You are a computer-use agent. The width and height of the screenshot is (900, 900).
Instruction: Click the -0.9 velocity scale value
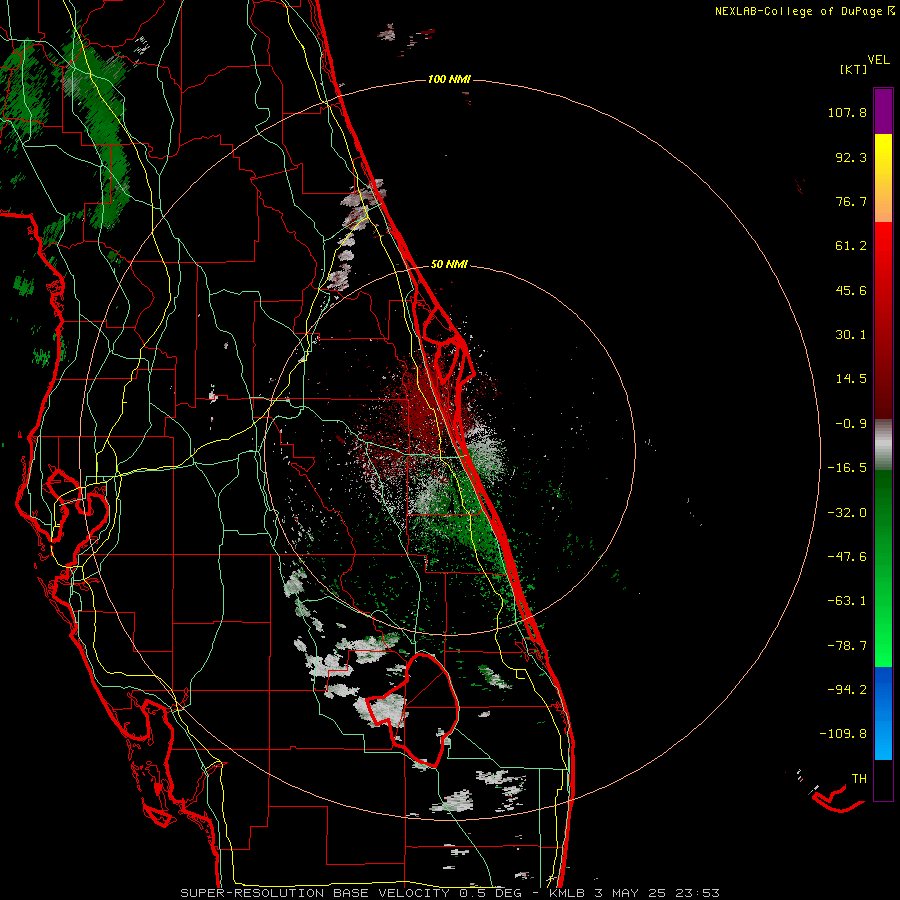click(851, 424)
